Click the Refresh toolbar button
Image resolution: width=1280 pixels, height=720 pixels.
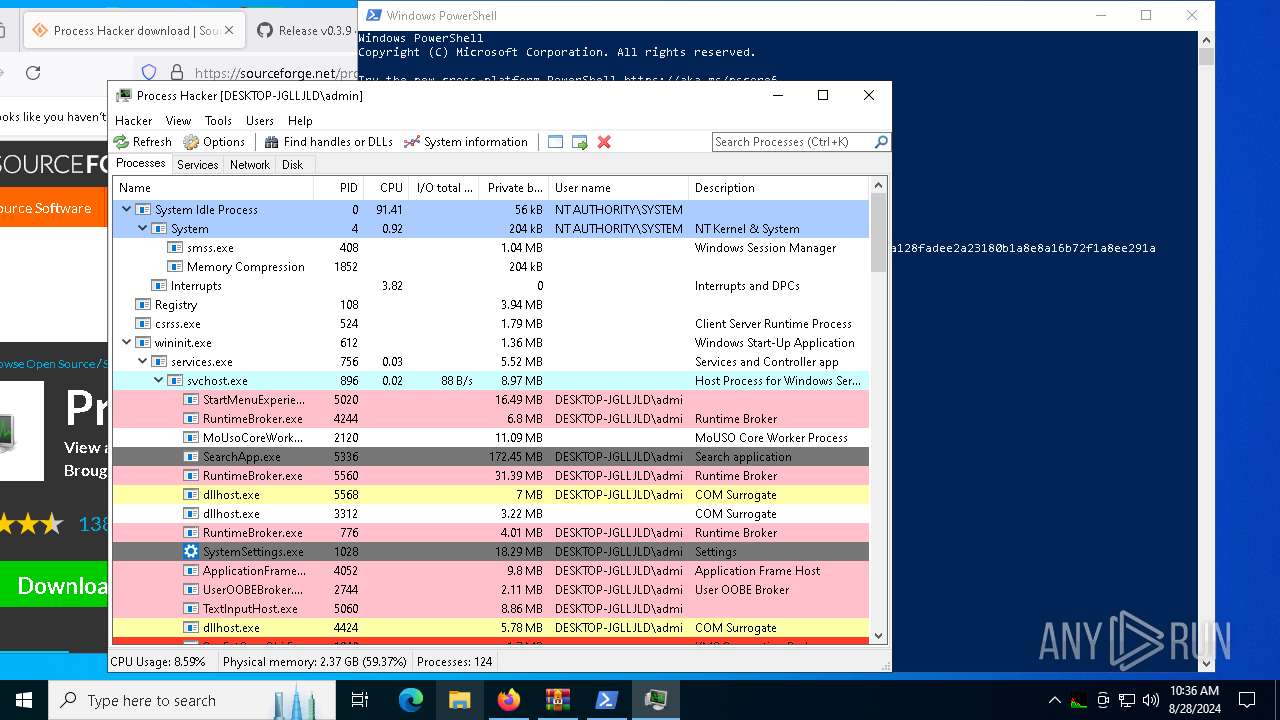143,142
